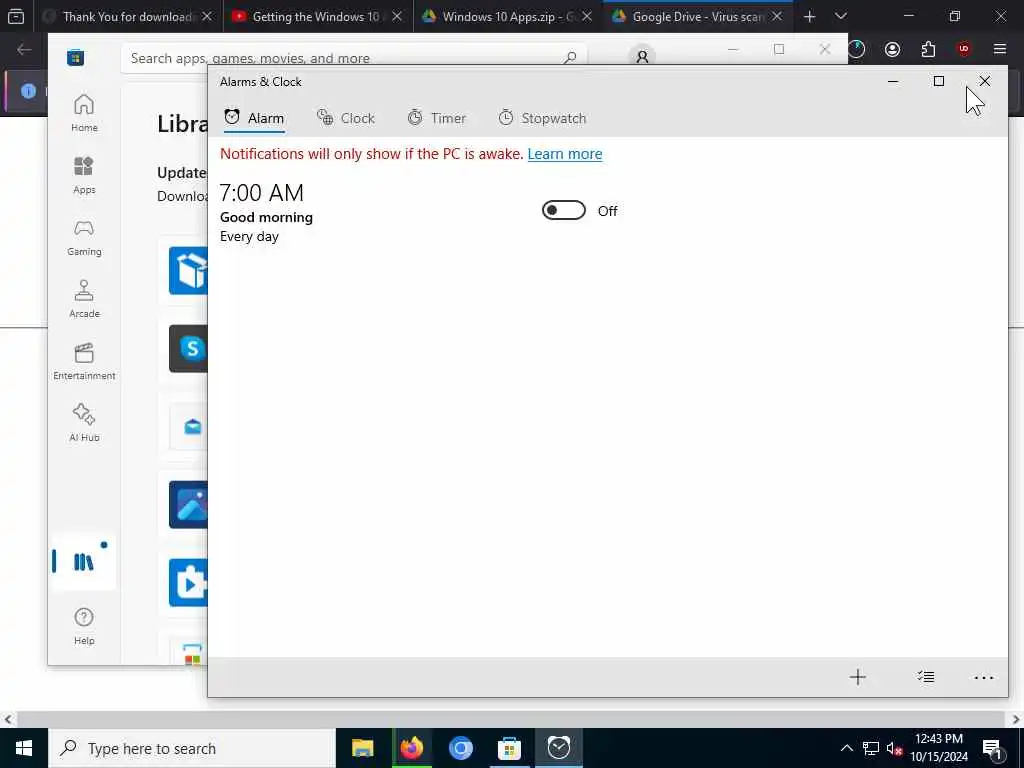Switch to the Alarm tab
1024x768 pixels.
(254, 118)
